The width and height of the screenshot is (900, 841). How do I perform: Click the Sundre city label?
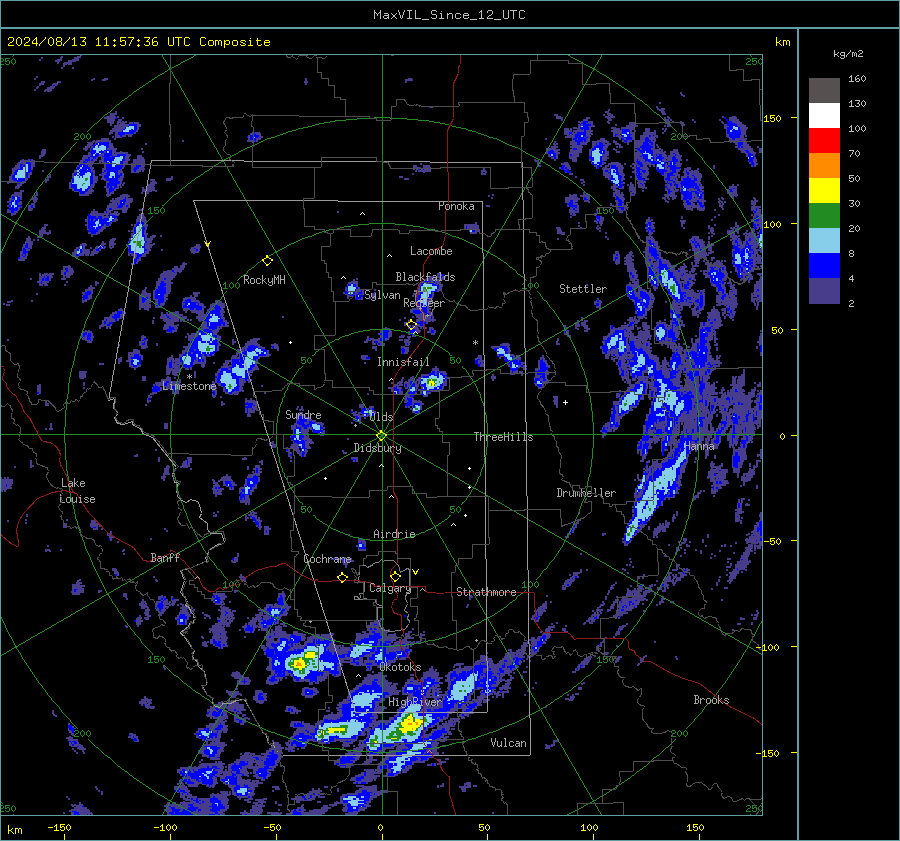pyautogui.click(x=303, y=415)
